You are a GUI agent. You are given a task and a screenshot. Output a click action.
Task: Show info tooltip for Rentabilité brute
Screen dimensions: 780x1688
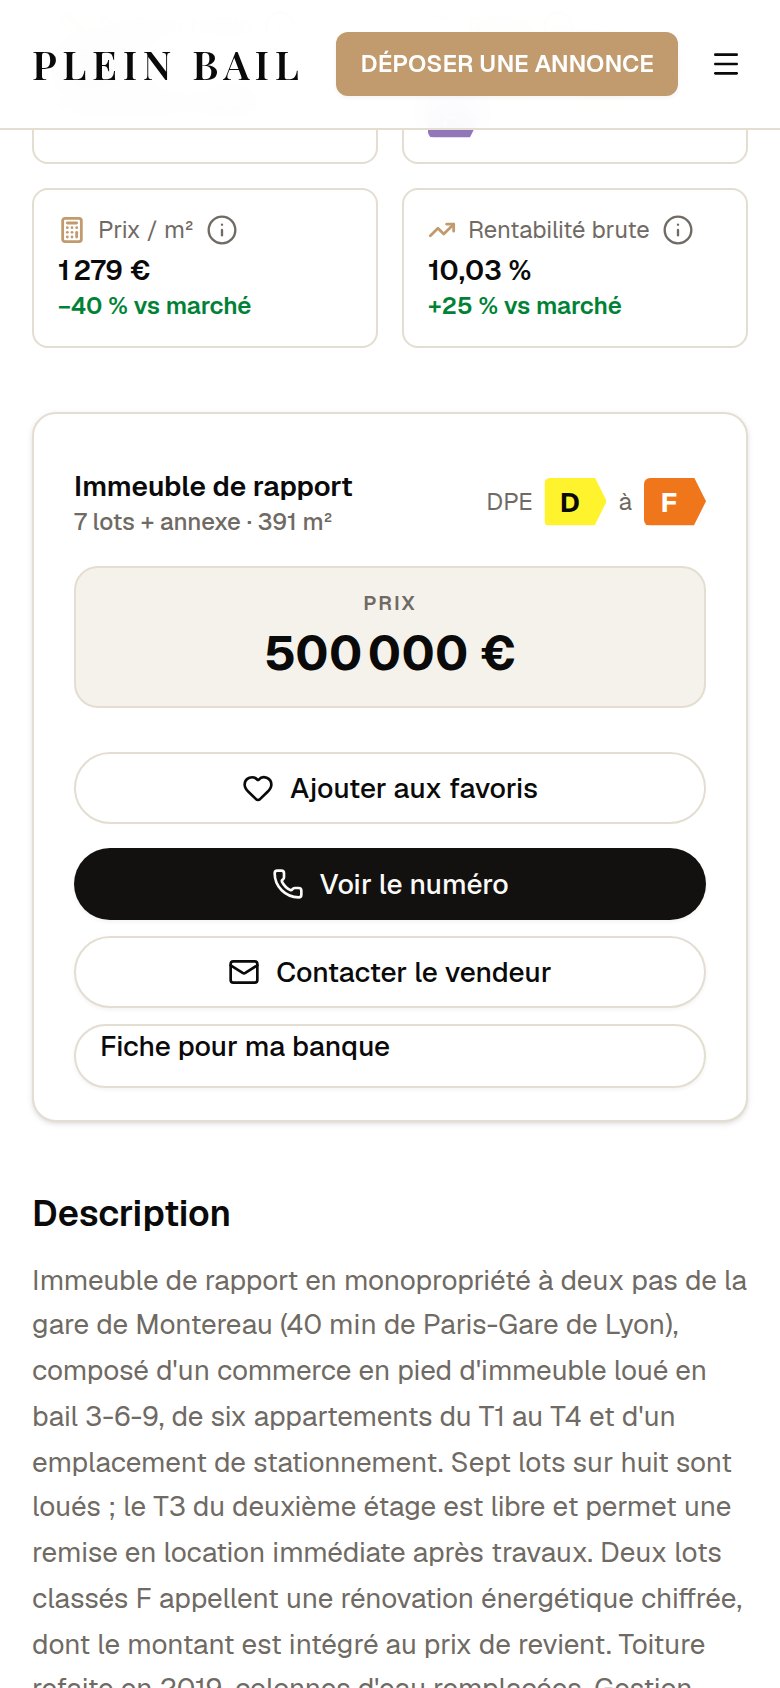(x=678, y=230)
